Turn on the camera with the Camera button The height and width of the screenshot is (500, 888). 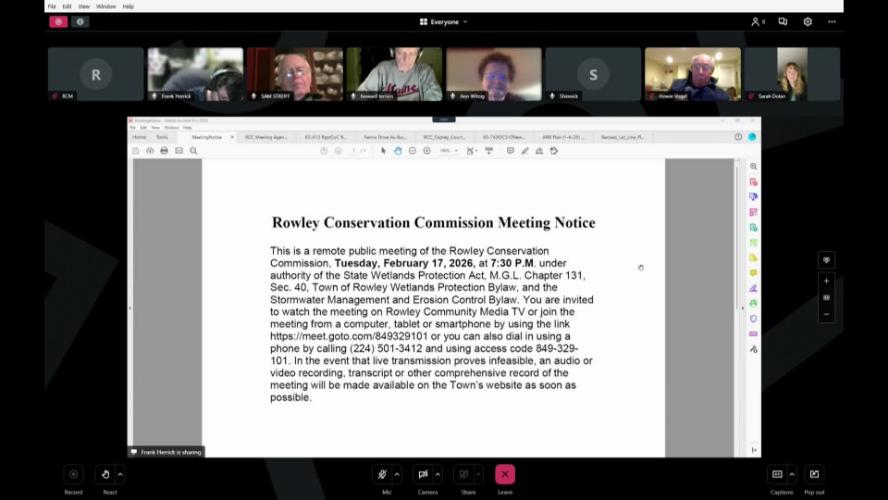pos(423,474)
